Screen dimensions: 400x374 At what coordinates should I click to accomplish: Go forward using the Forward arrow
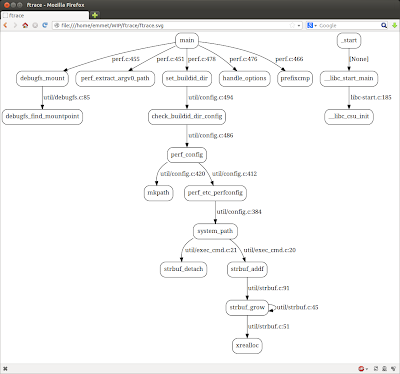[15, 25]
